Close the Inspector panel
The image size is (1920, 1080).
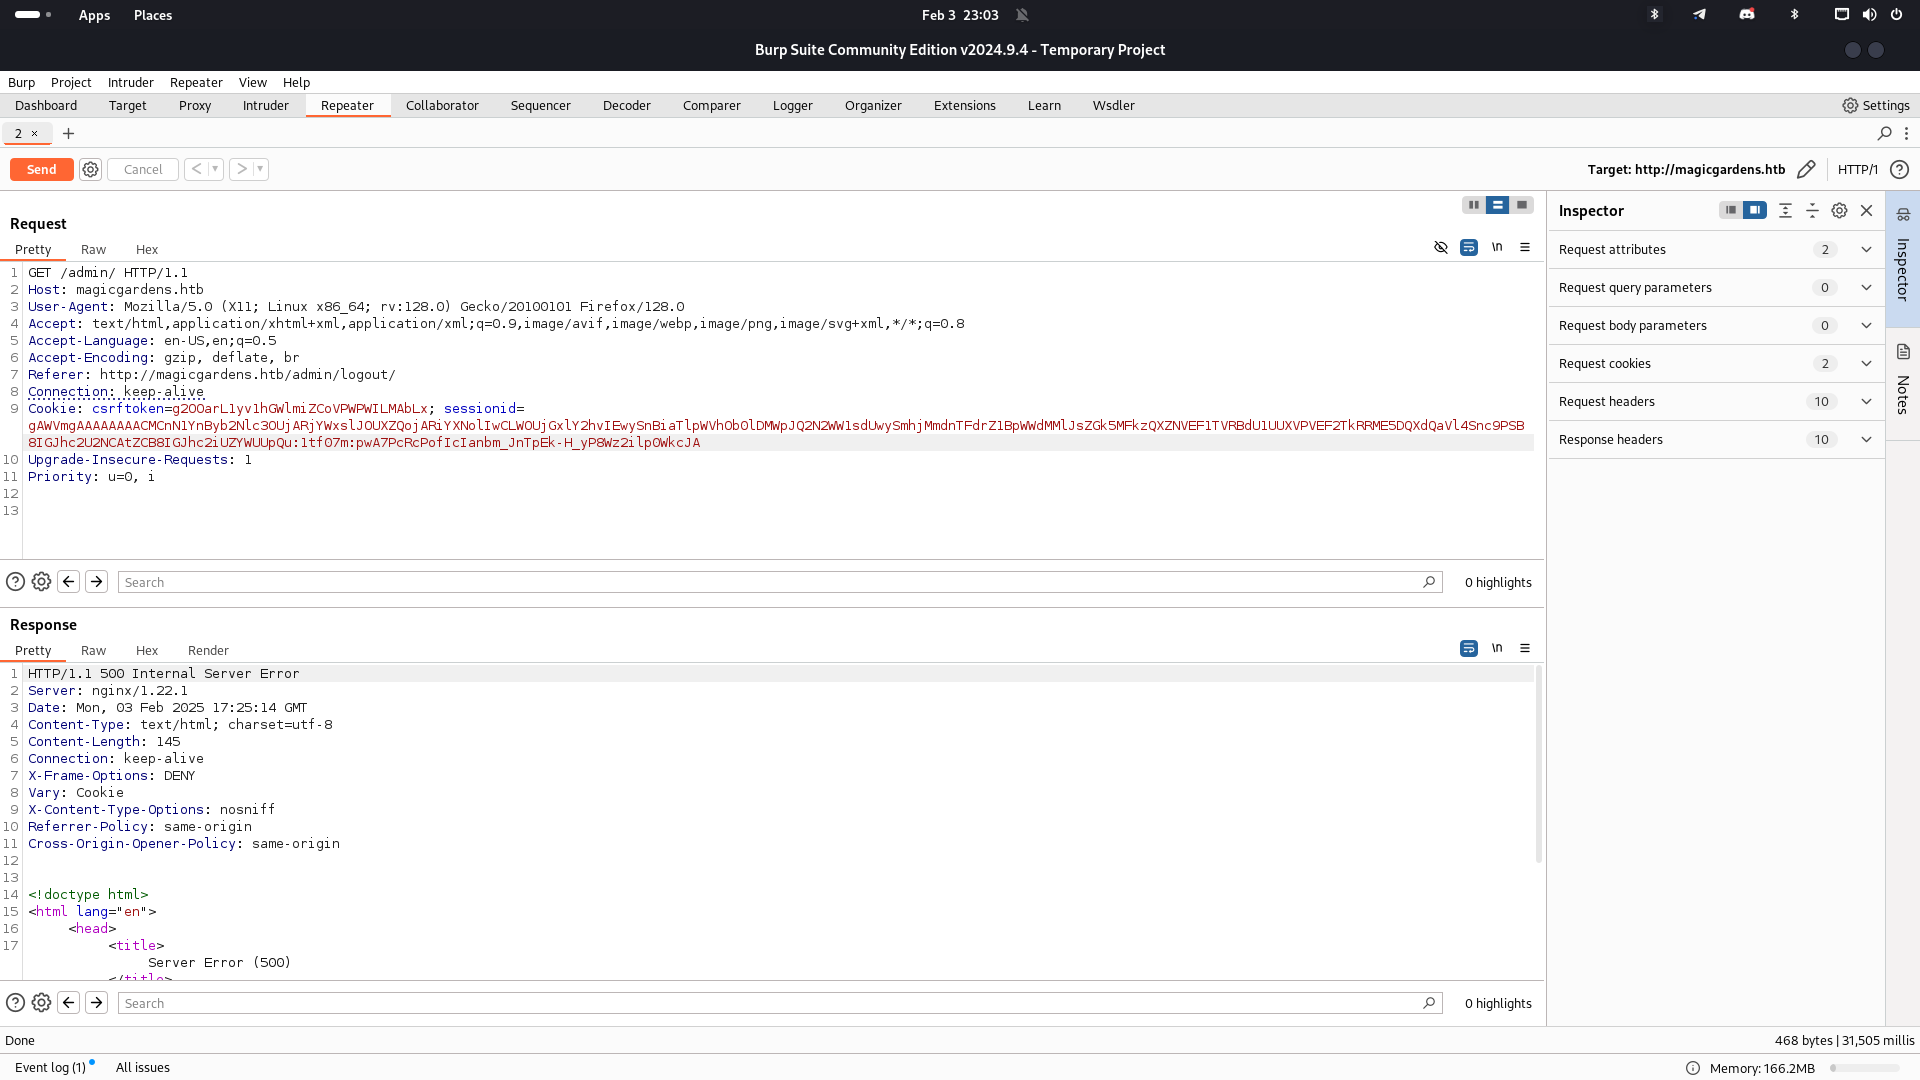[x=1866, y=211]
